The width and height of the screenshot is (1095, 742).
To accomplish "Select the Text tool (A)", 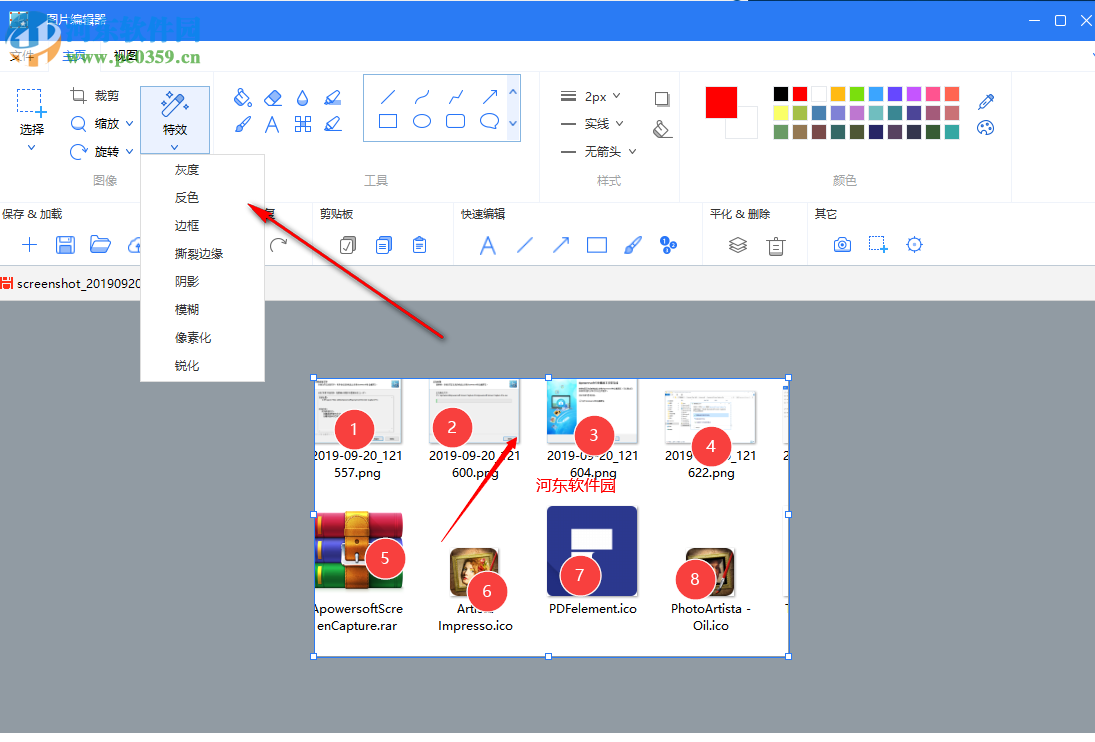I will (x=272, y=123).
